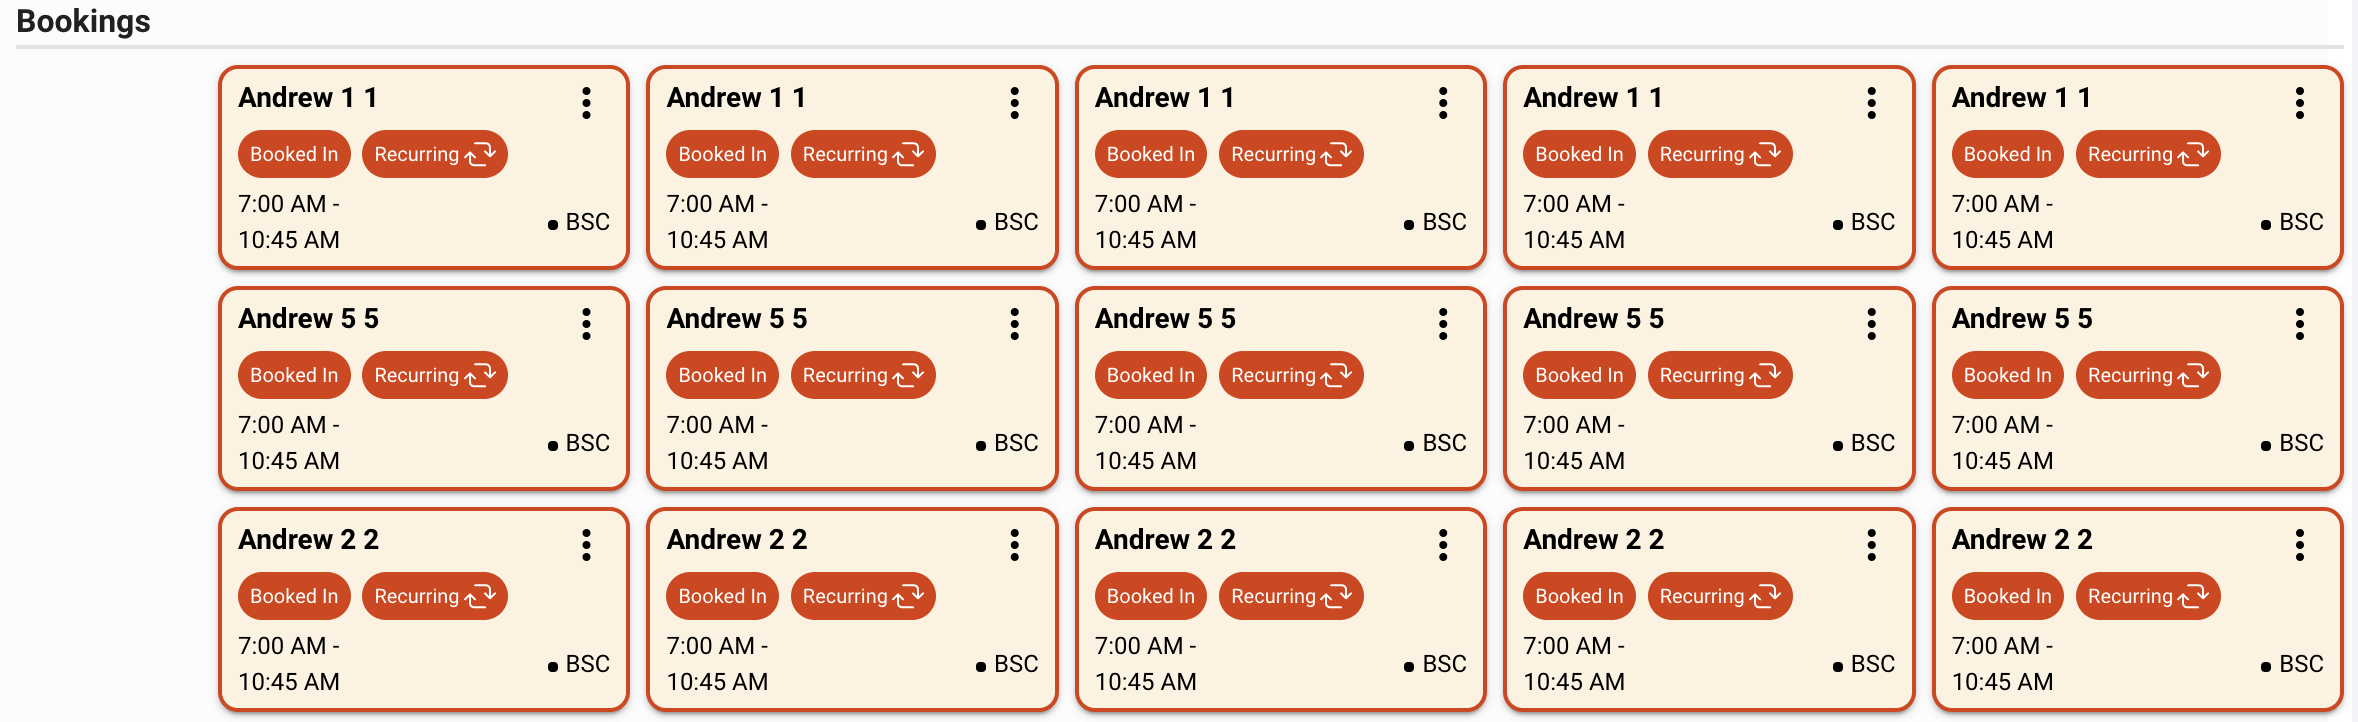Image resolution: width=2358 pixels, height=722 pixels.
Task: Toggle the Booked In status on Andrew 1 1
Action: (293, 153)
